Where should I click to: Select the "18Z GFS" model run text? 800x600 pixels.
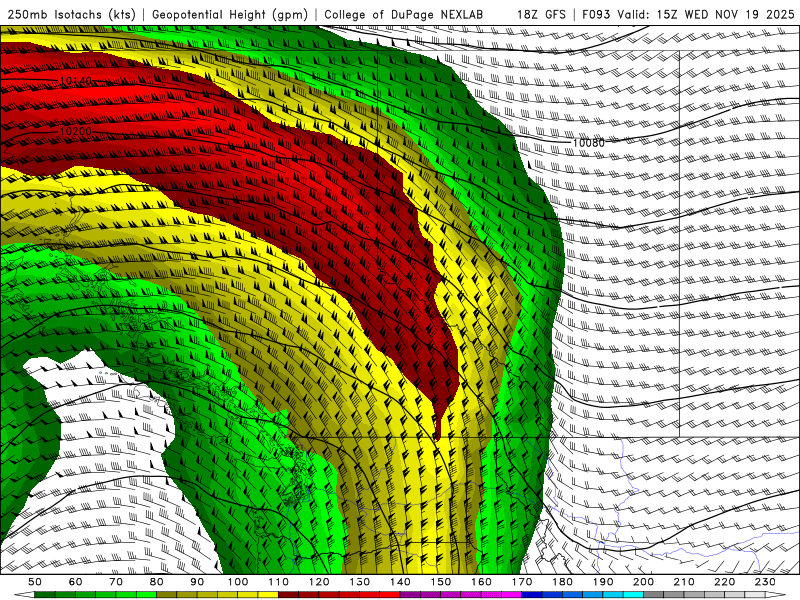coord(541,14)
